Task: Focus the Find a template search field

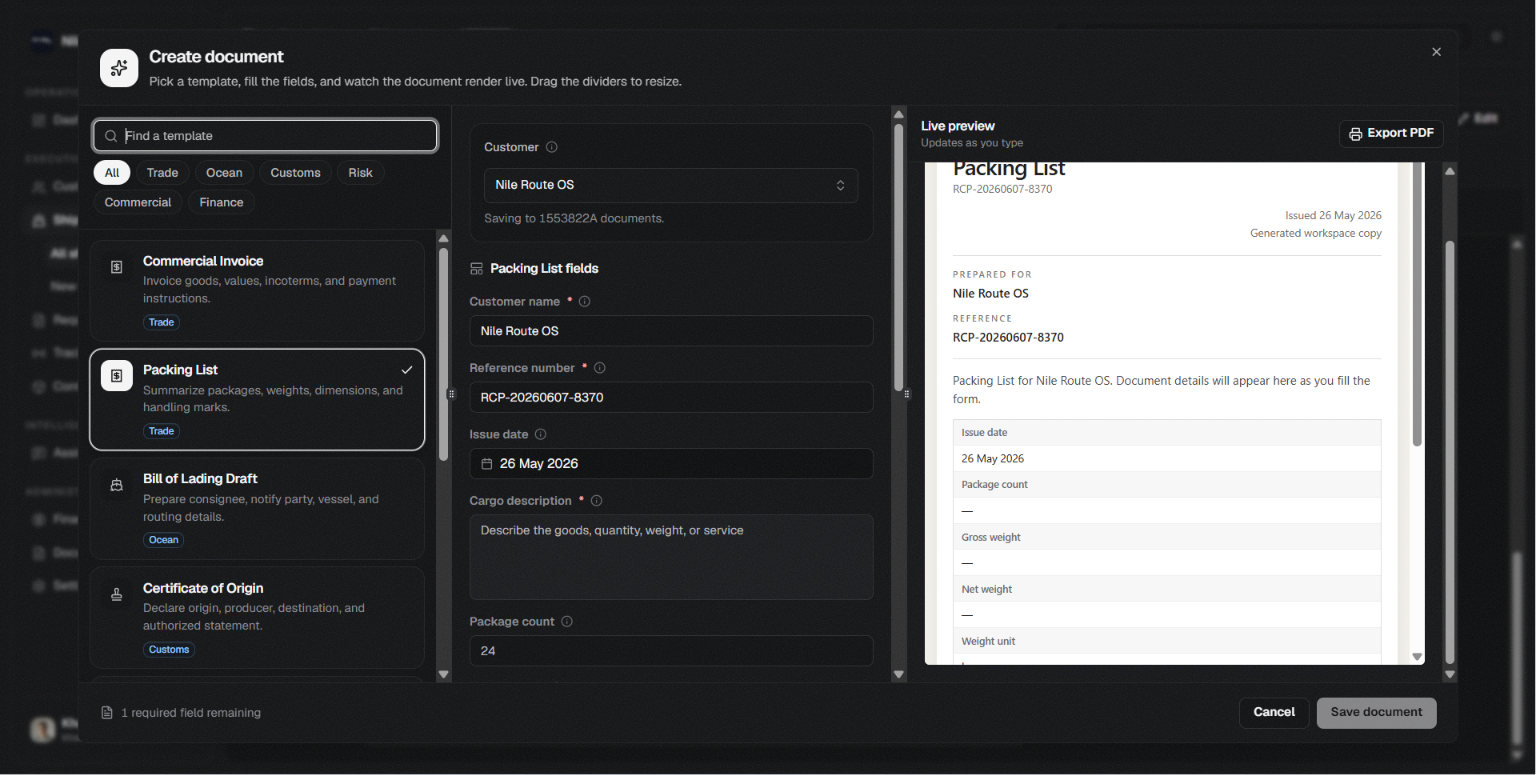Action: pyautogui.click(x=265, y=136)
